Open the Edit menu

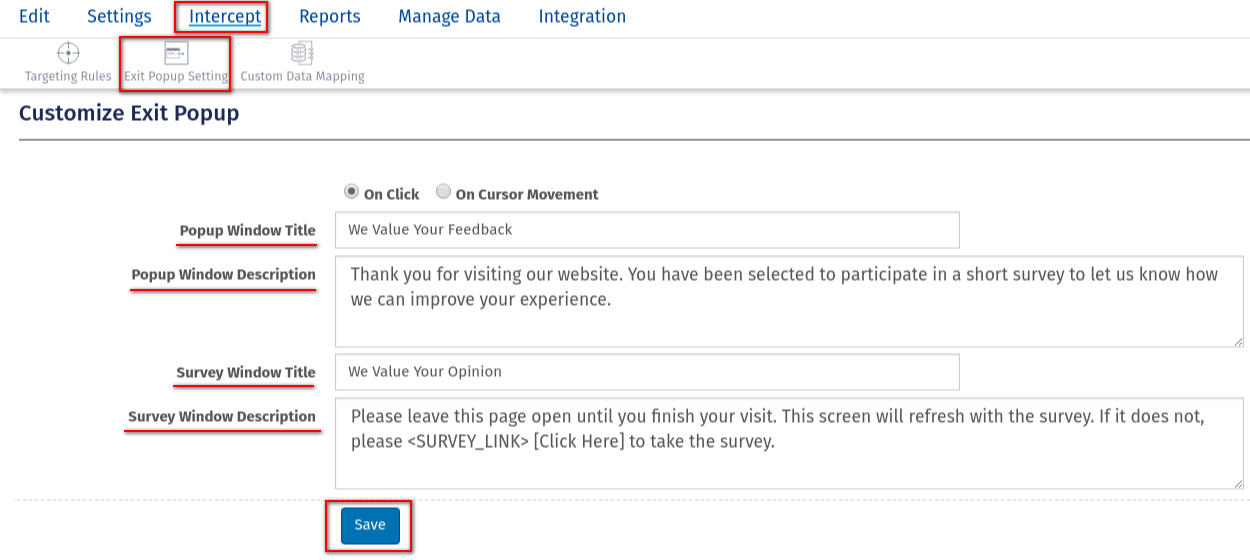pyautogui.click(x=34, y=16)
